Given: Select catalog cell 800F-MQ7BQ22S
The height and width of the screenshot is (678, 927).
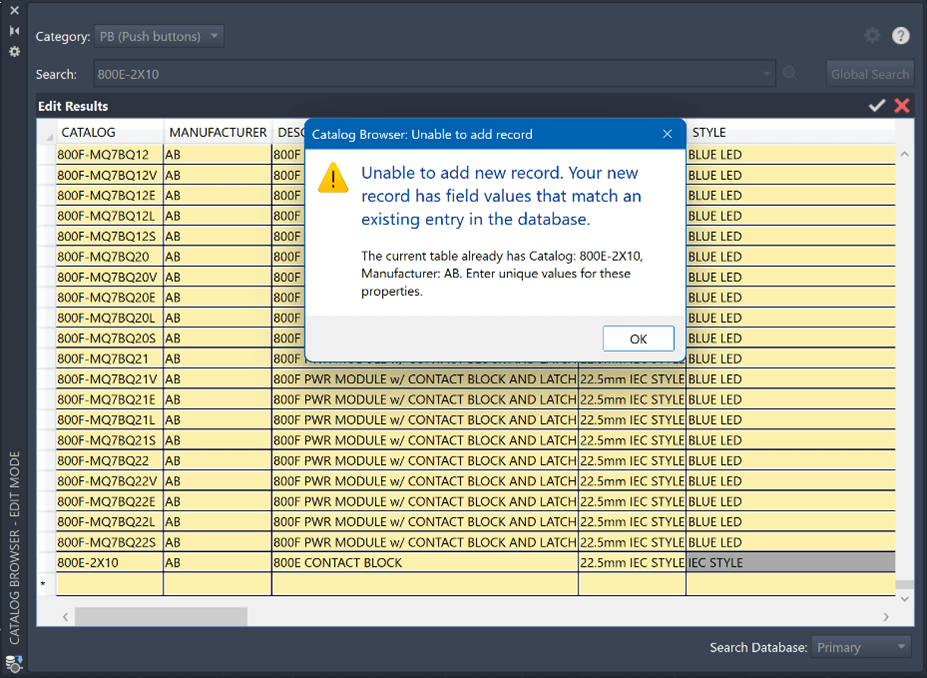Looking at the screenshot, I should (x=110, y=543).
